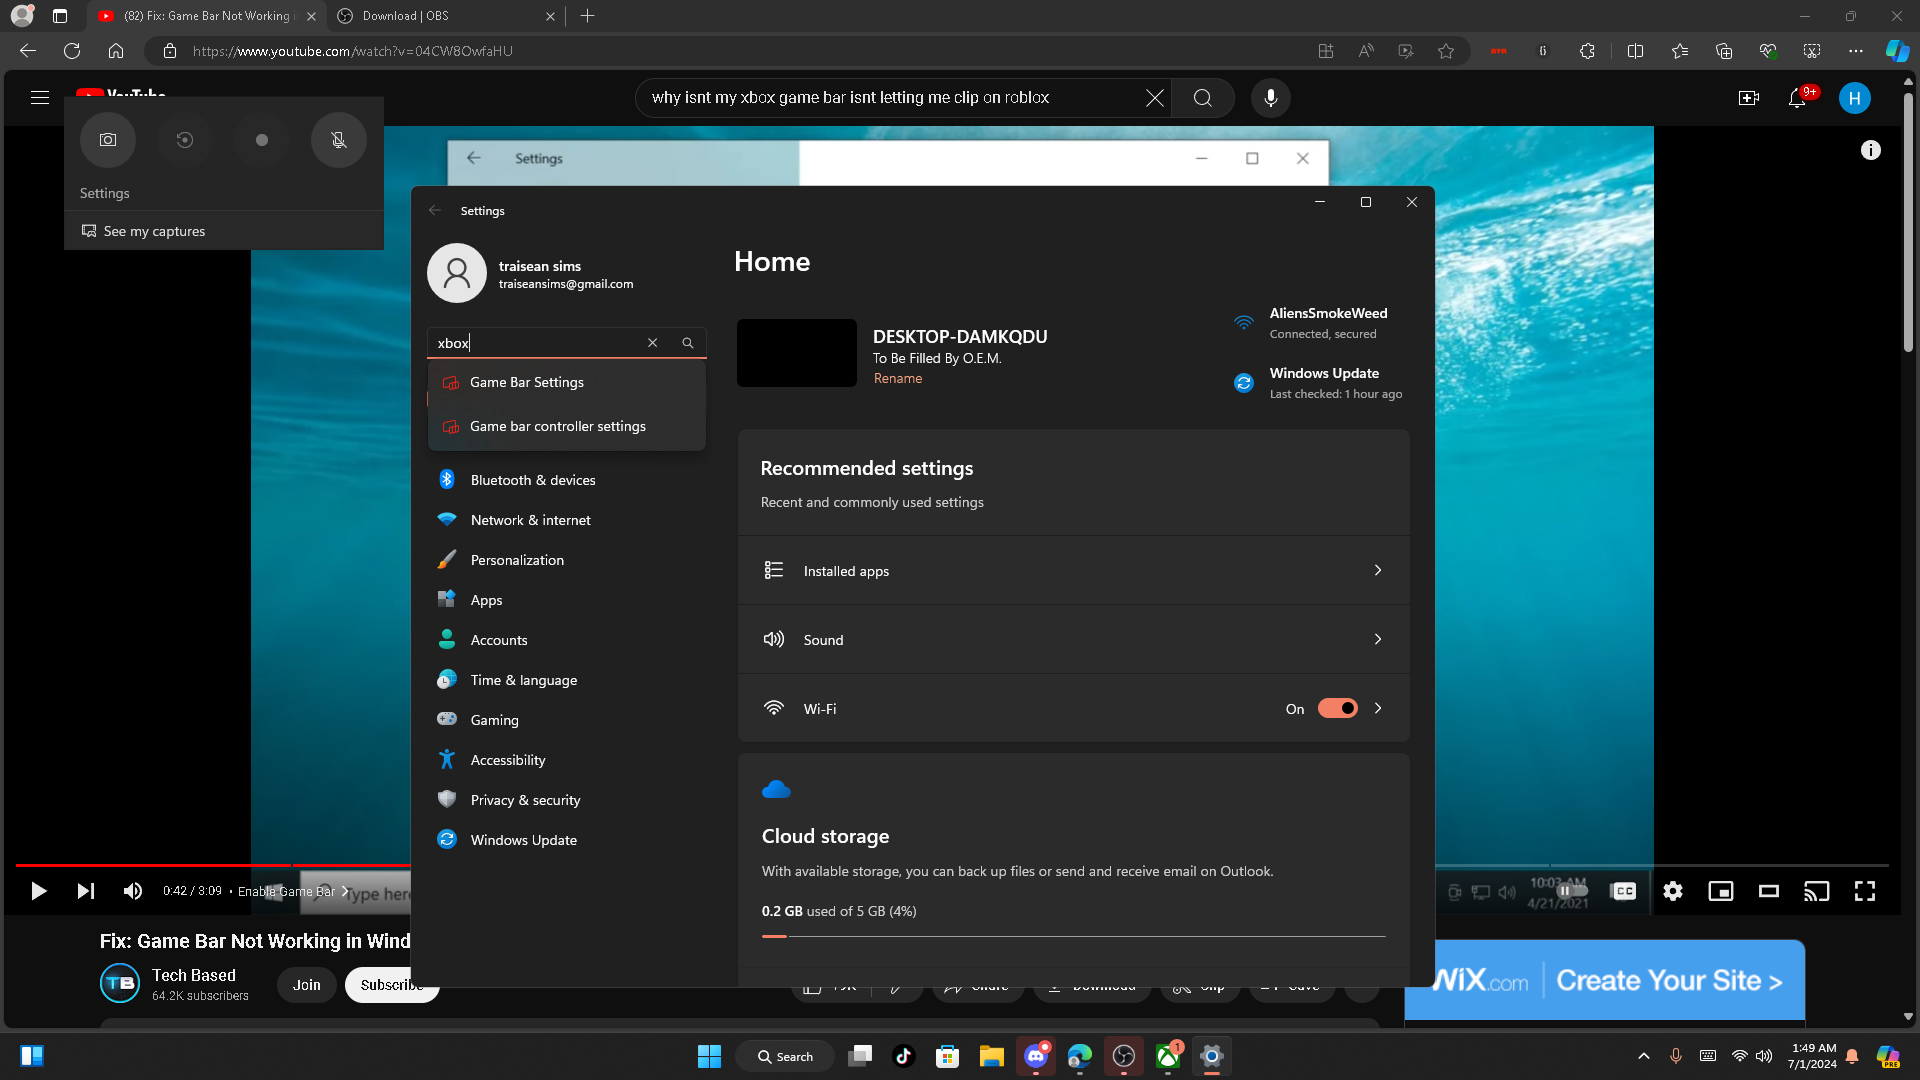Toggle the Game Bar microphone while recording
Viewport: 1920px width, 1080px height.
(339, 140)
